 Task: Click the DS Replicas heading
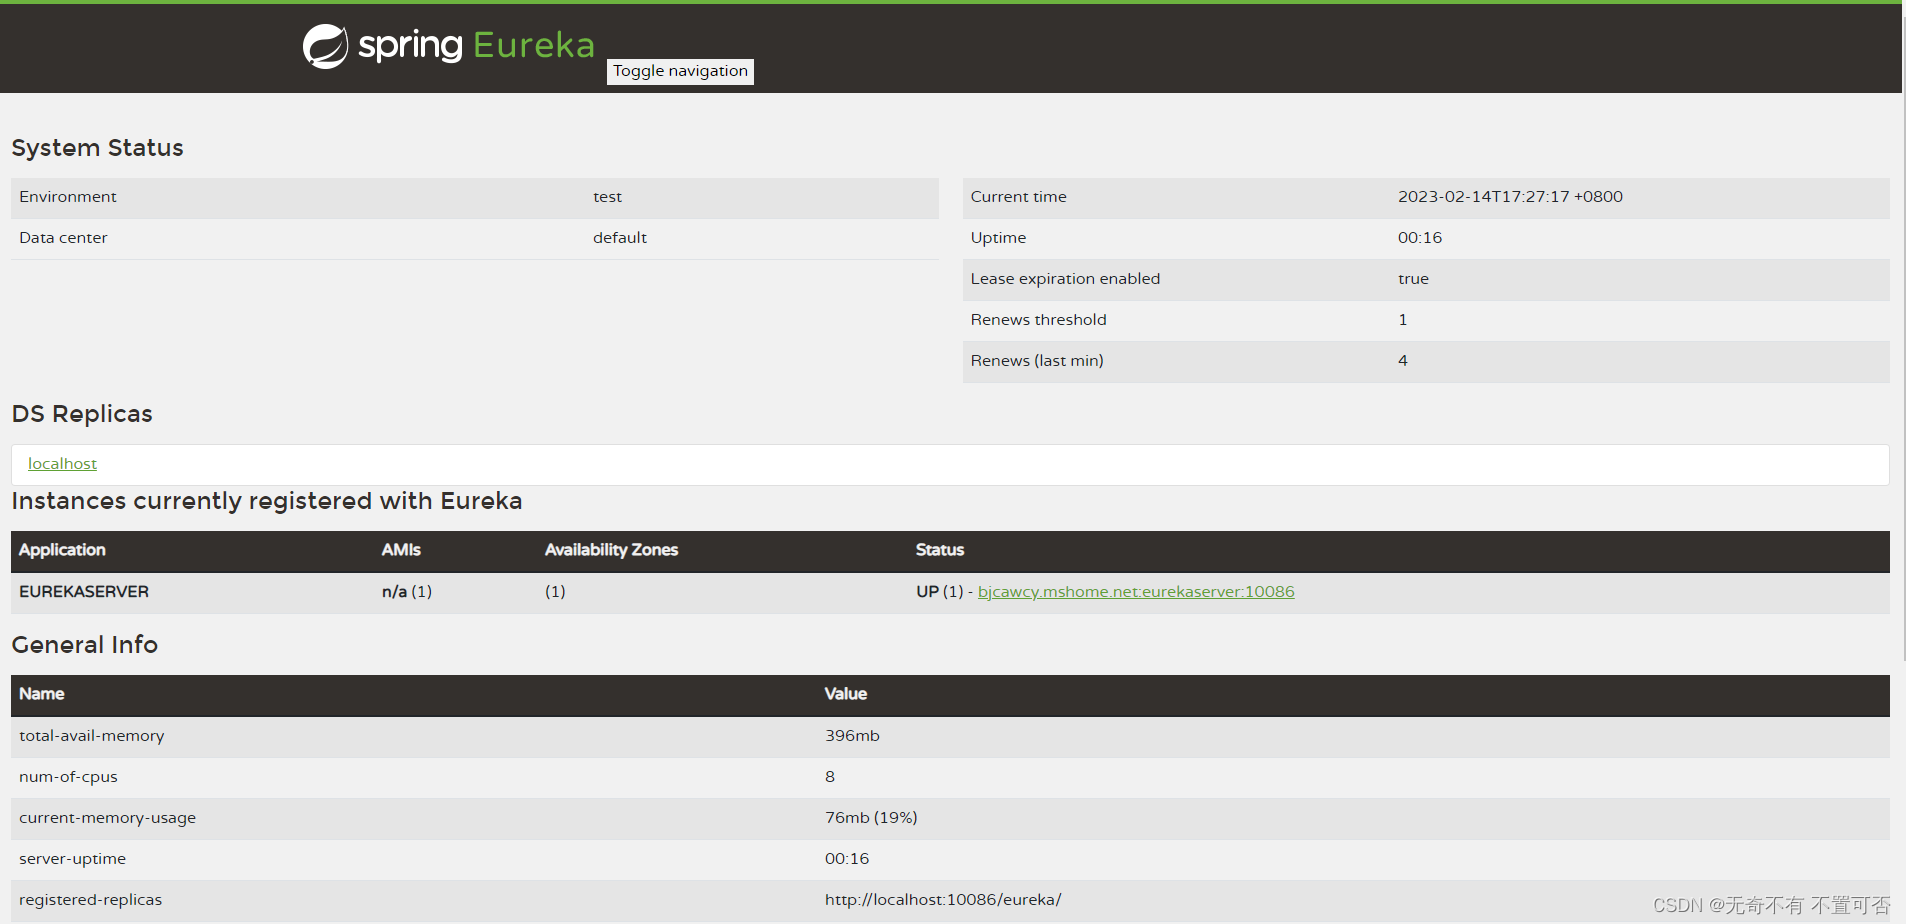coord(82,414)
